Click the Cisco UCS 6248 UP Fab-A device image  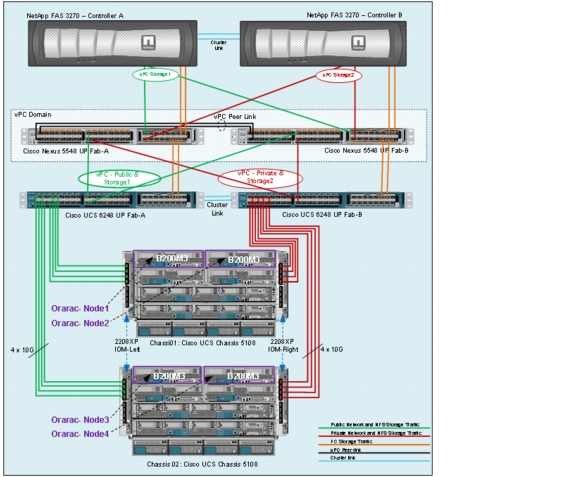(x=112, y=200)
